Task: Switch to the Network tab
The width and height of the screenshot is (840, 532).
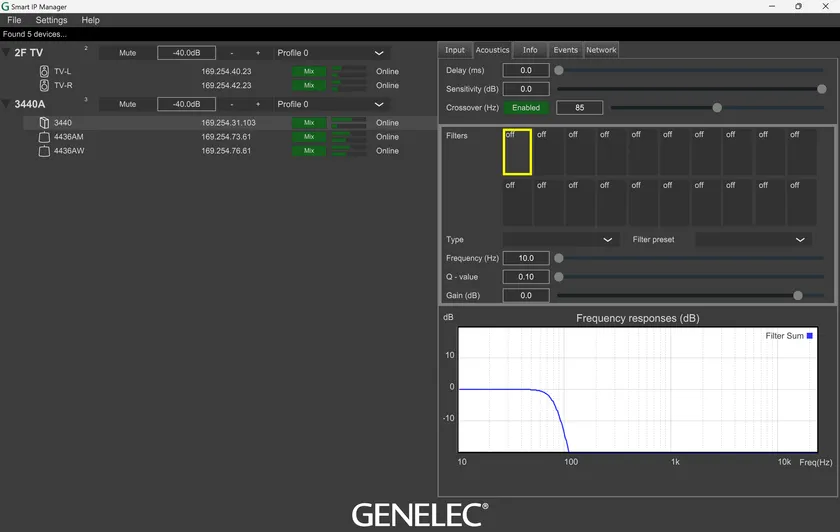Action: [x=601, y=50]
